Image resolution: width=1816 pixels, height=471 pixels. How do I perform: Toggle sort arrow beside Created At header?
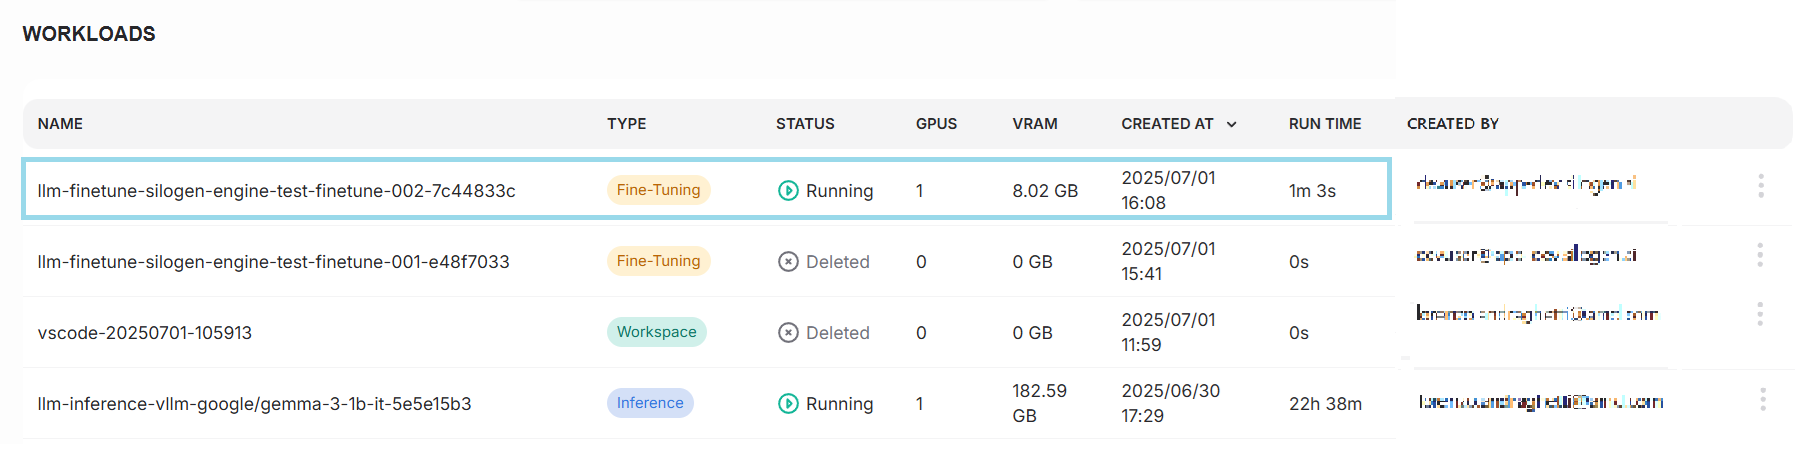tap(1232, 124)
